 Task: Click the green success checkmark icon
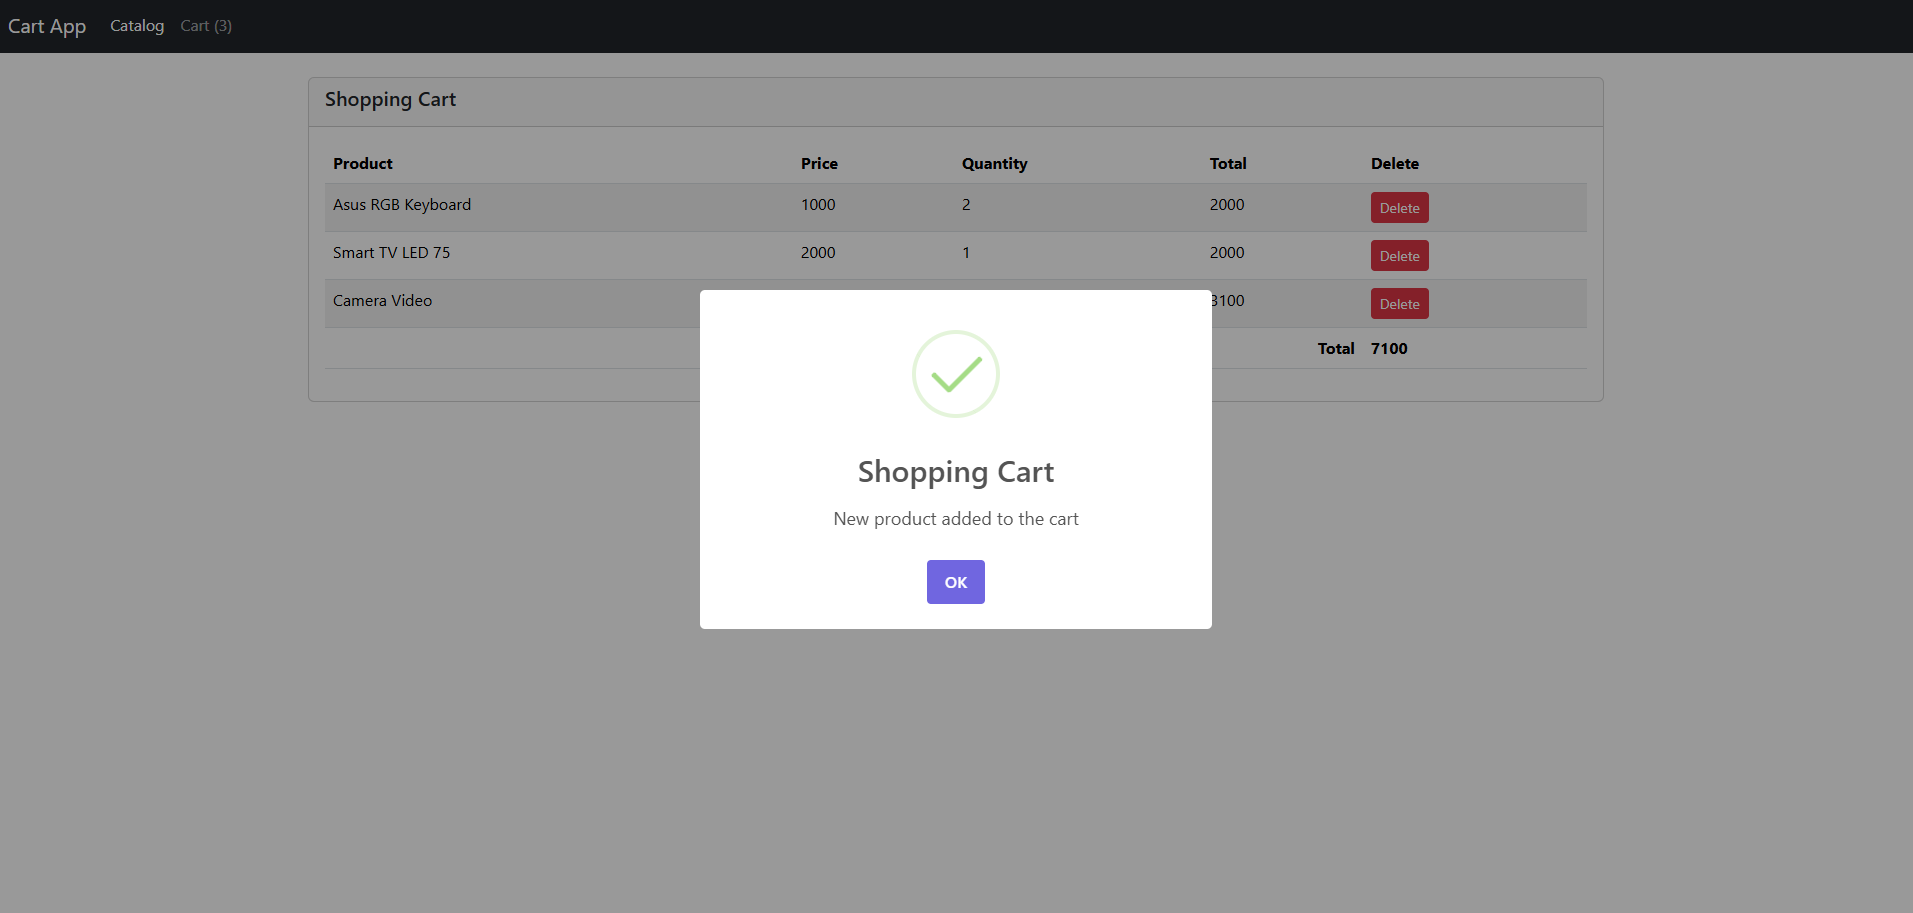(x=955, y=374)
